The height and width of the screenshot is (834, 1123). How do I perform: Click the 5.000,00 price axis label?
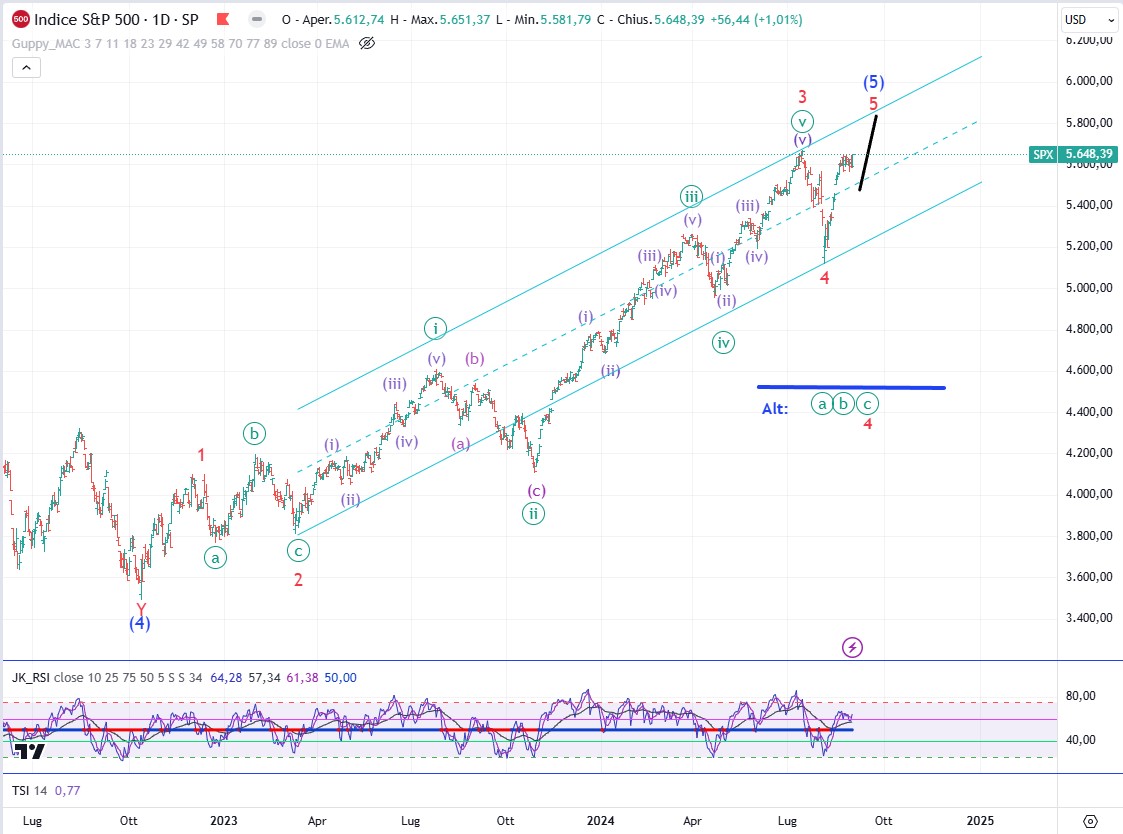click(x=1089, y=288)
